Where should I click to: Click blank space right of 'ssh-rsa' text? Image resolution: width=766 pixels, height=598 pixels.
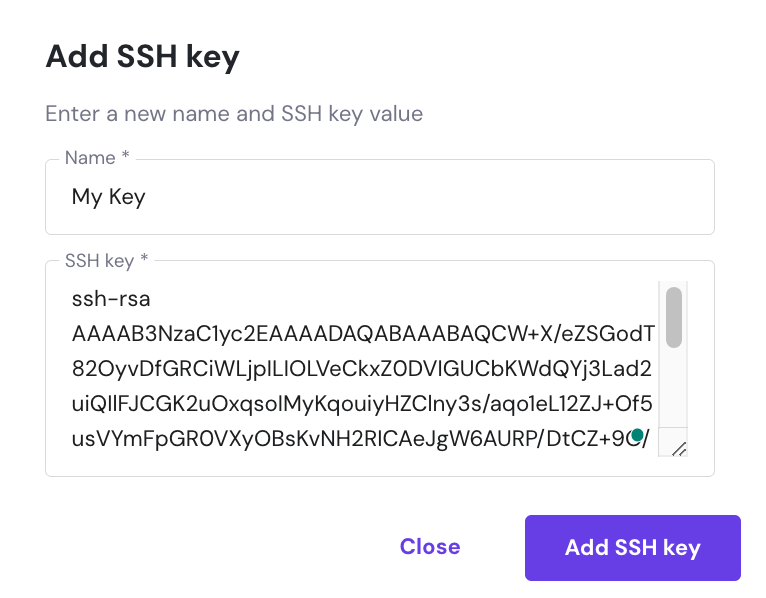[400, 298]
